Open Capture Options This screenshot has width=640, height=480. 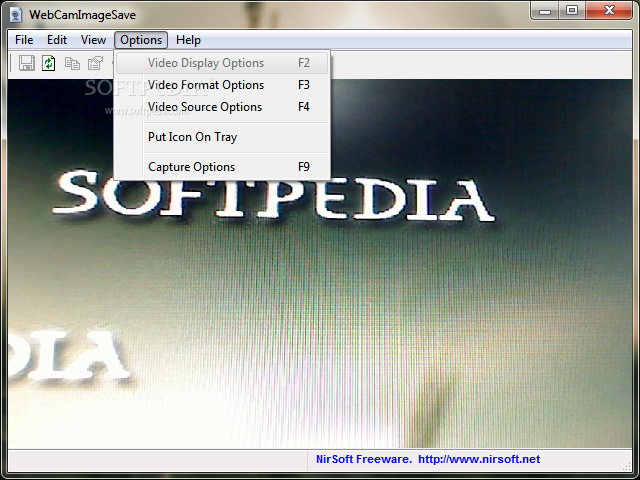click(222, 167)
